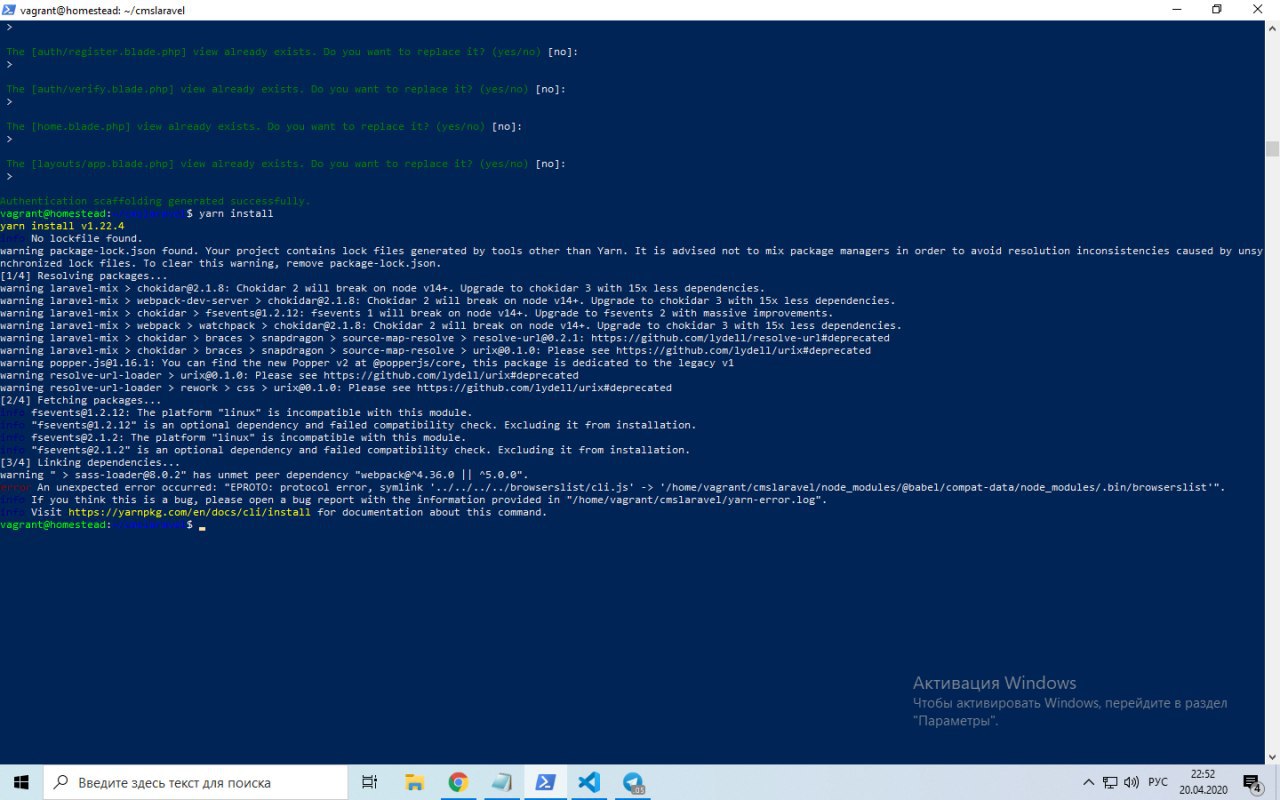The height and width of the screenshot is (800, 1280).
Task: Click the last prompt line with cursor
Action: click(x=102, y=525)
